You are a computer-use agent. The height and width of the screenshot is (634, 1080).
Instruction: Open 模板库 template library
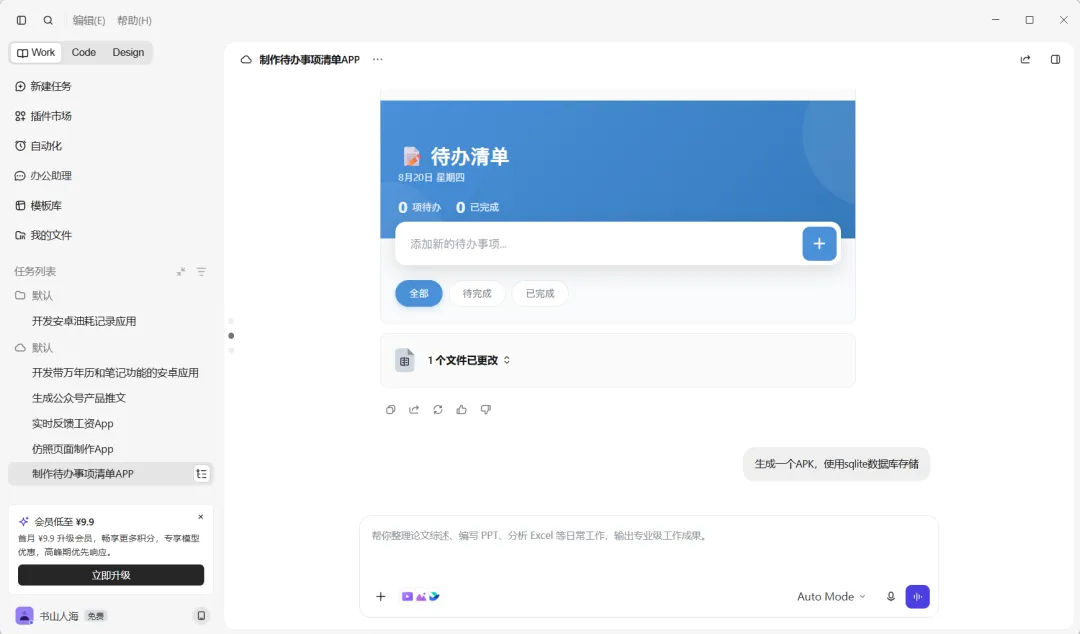(38, 205)
